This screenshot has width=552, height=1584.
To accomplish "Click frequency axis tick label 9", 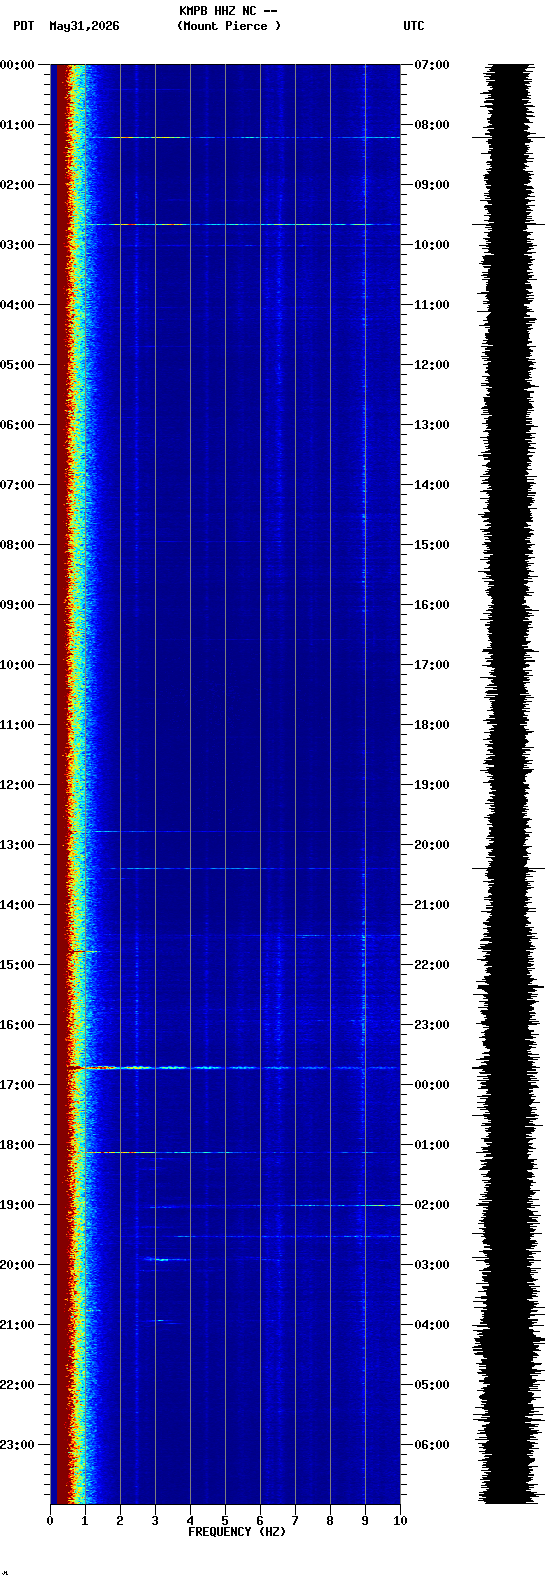I will tap(365, 1521).
